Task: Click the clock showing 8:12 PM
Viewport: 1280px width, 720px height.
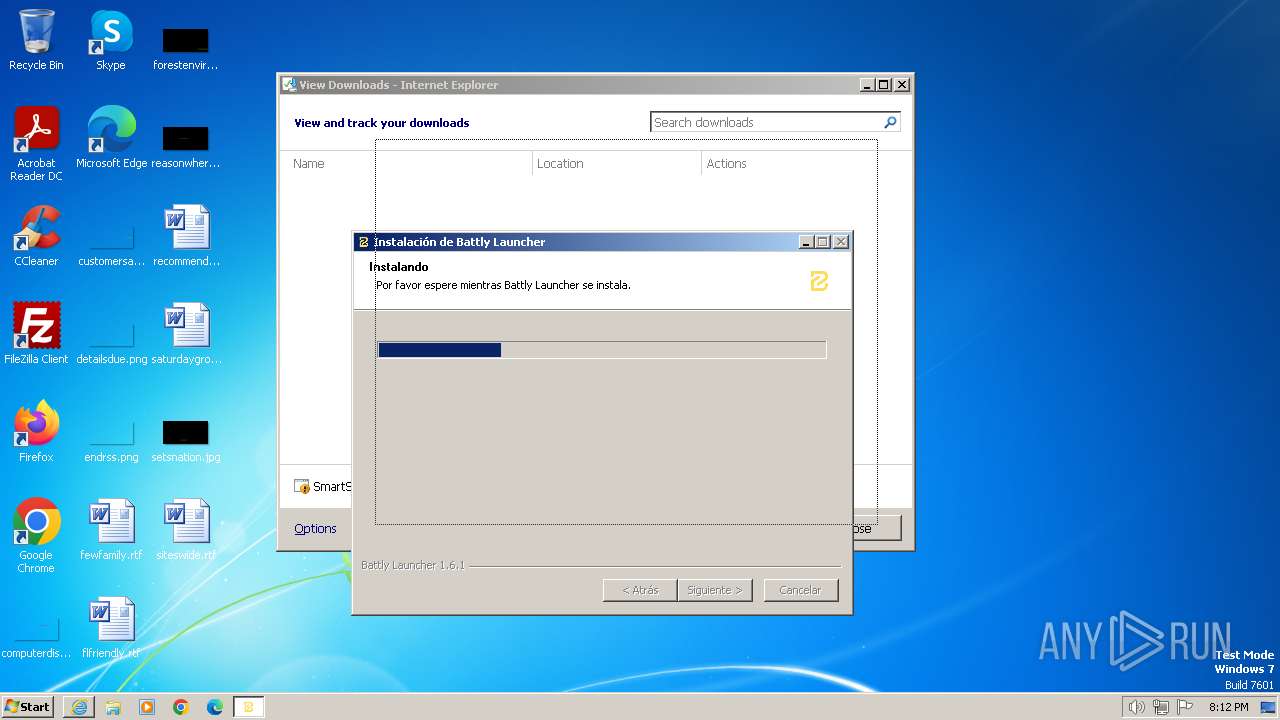Action: point(1228,707)
